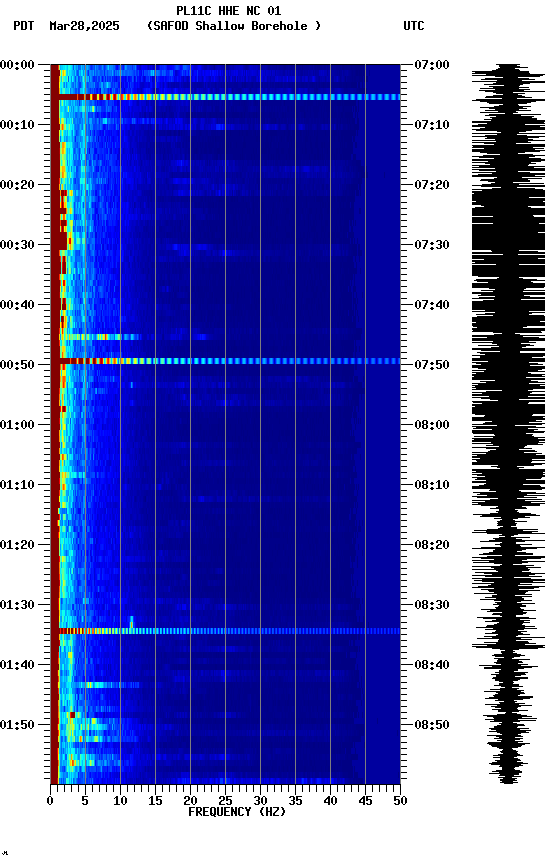Click the UTC time label '08:30'
Screen dimensions: 552x864
[x=432, y=605]
